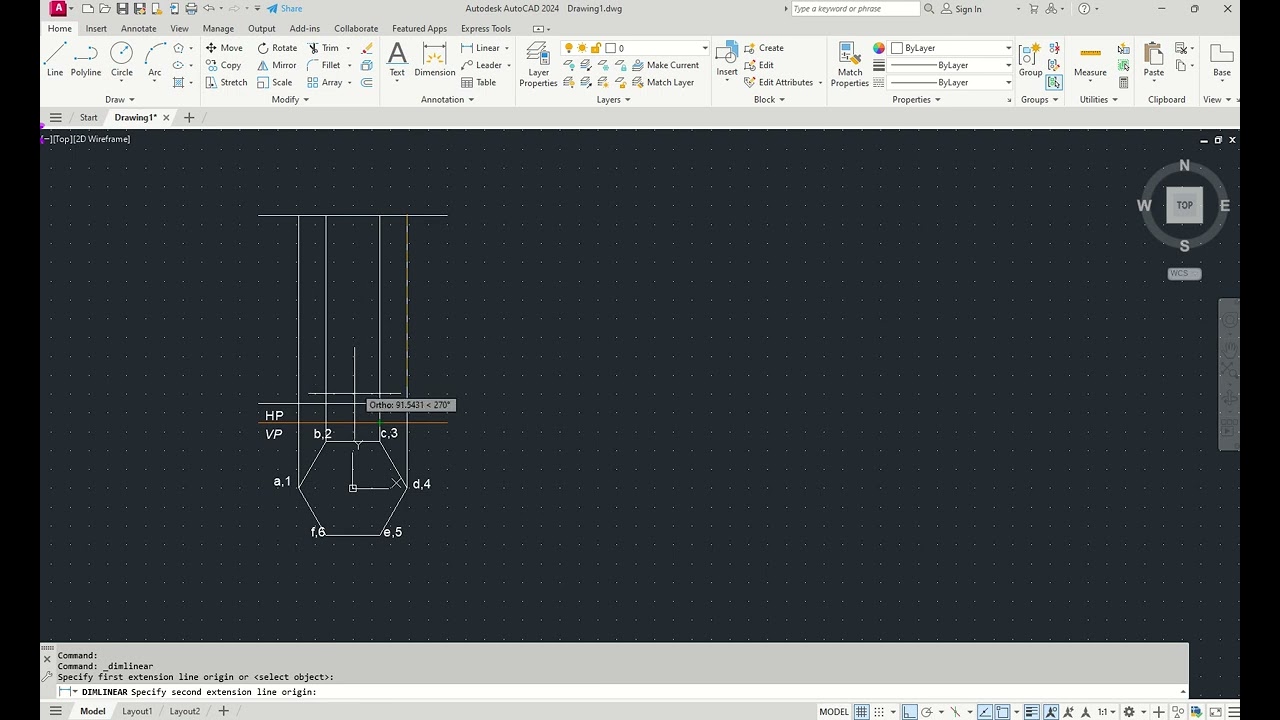Click the Mirror tool
Viewport: 1280px width, 720px height.
pyautogui.click(x=277, y=65)
